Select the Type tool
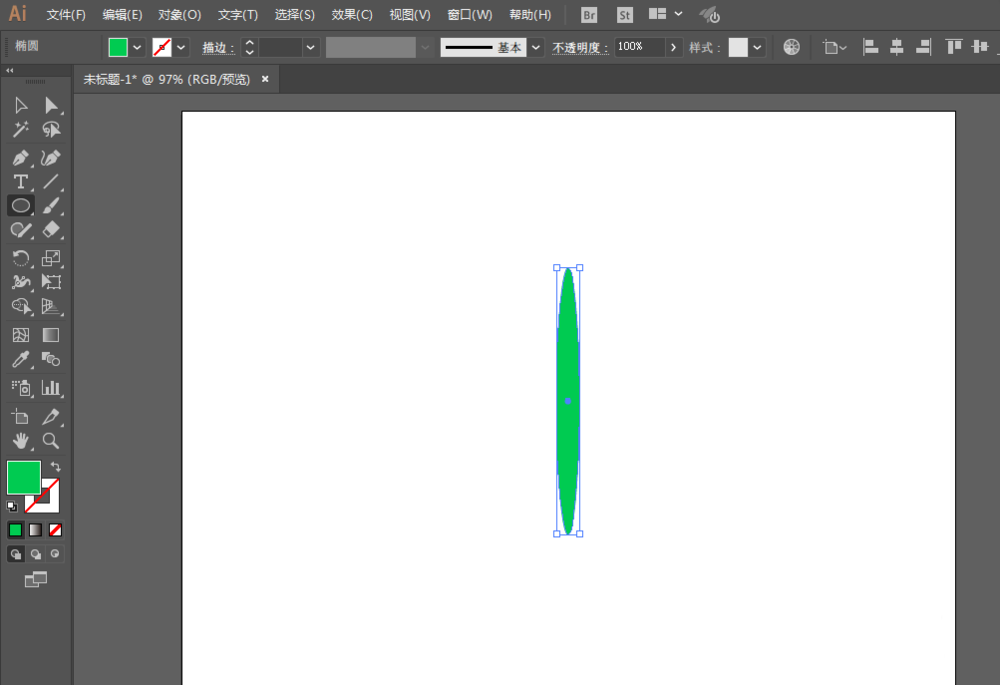Screen dimensions: 1000x685 tap(20, 182)
